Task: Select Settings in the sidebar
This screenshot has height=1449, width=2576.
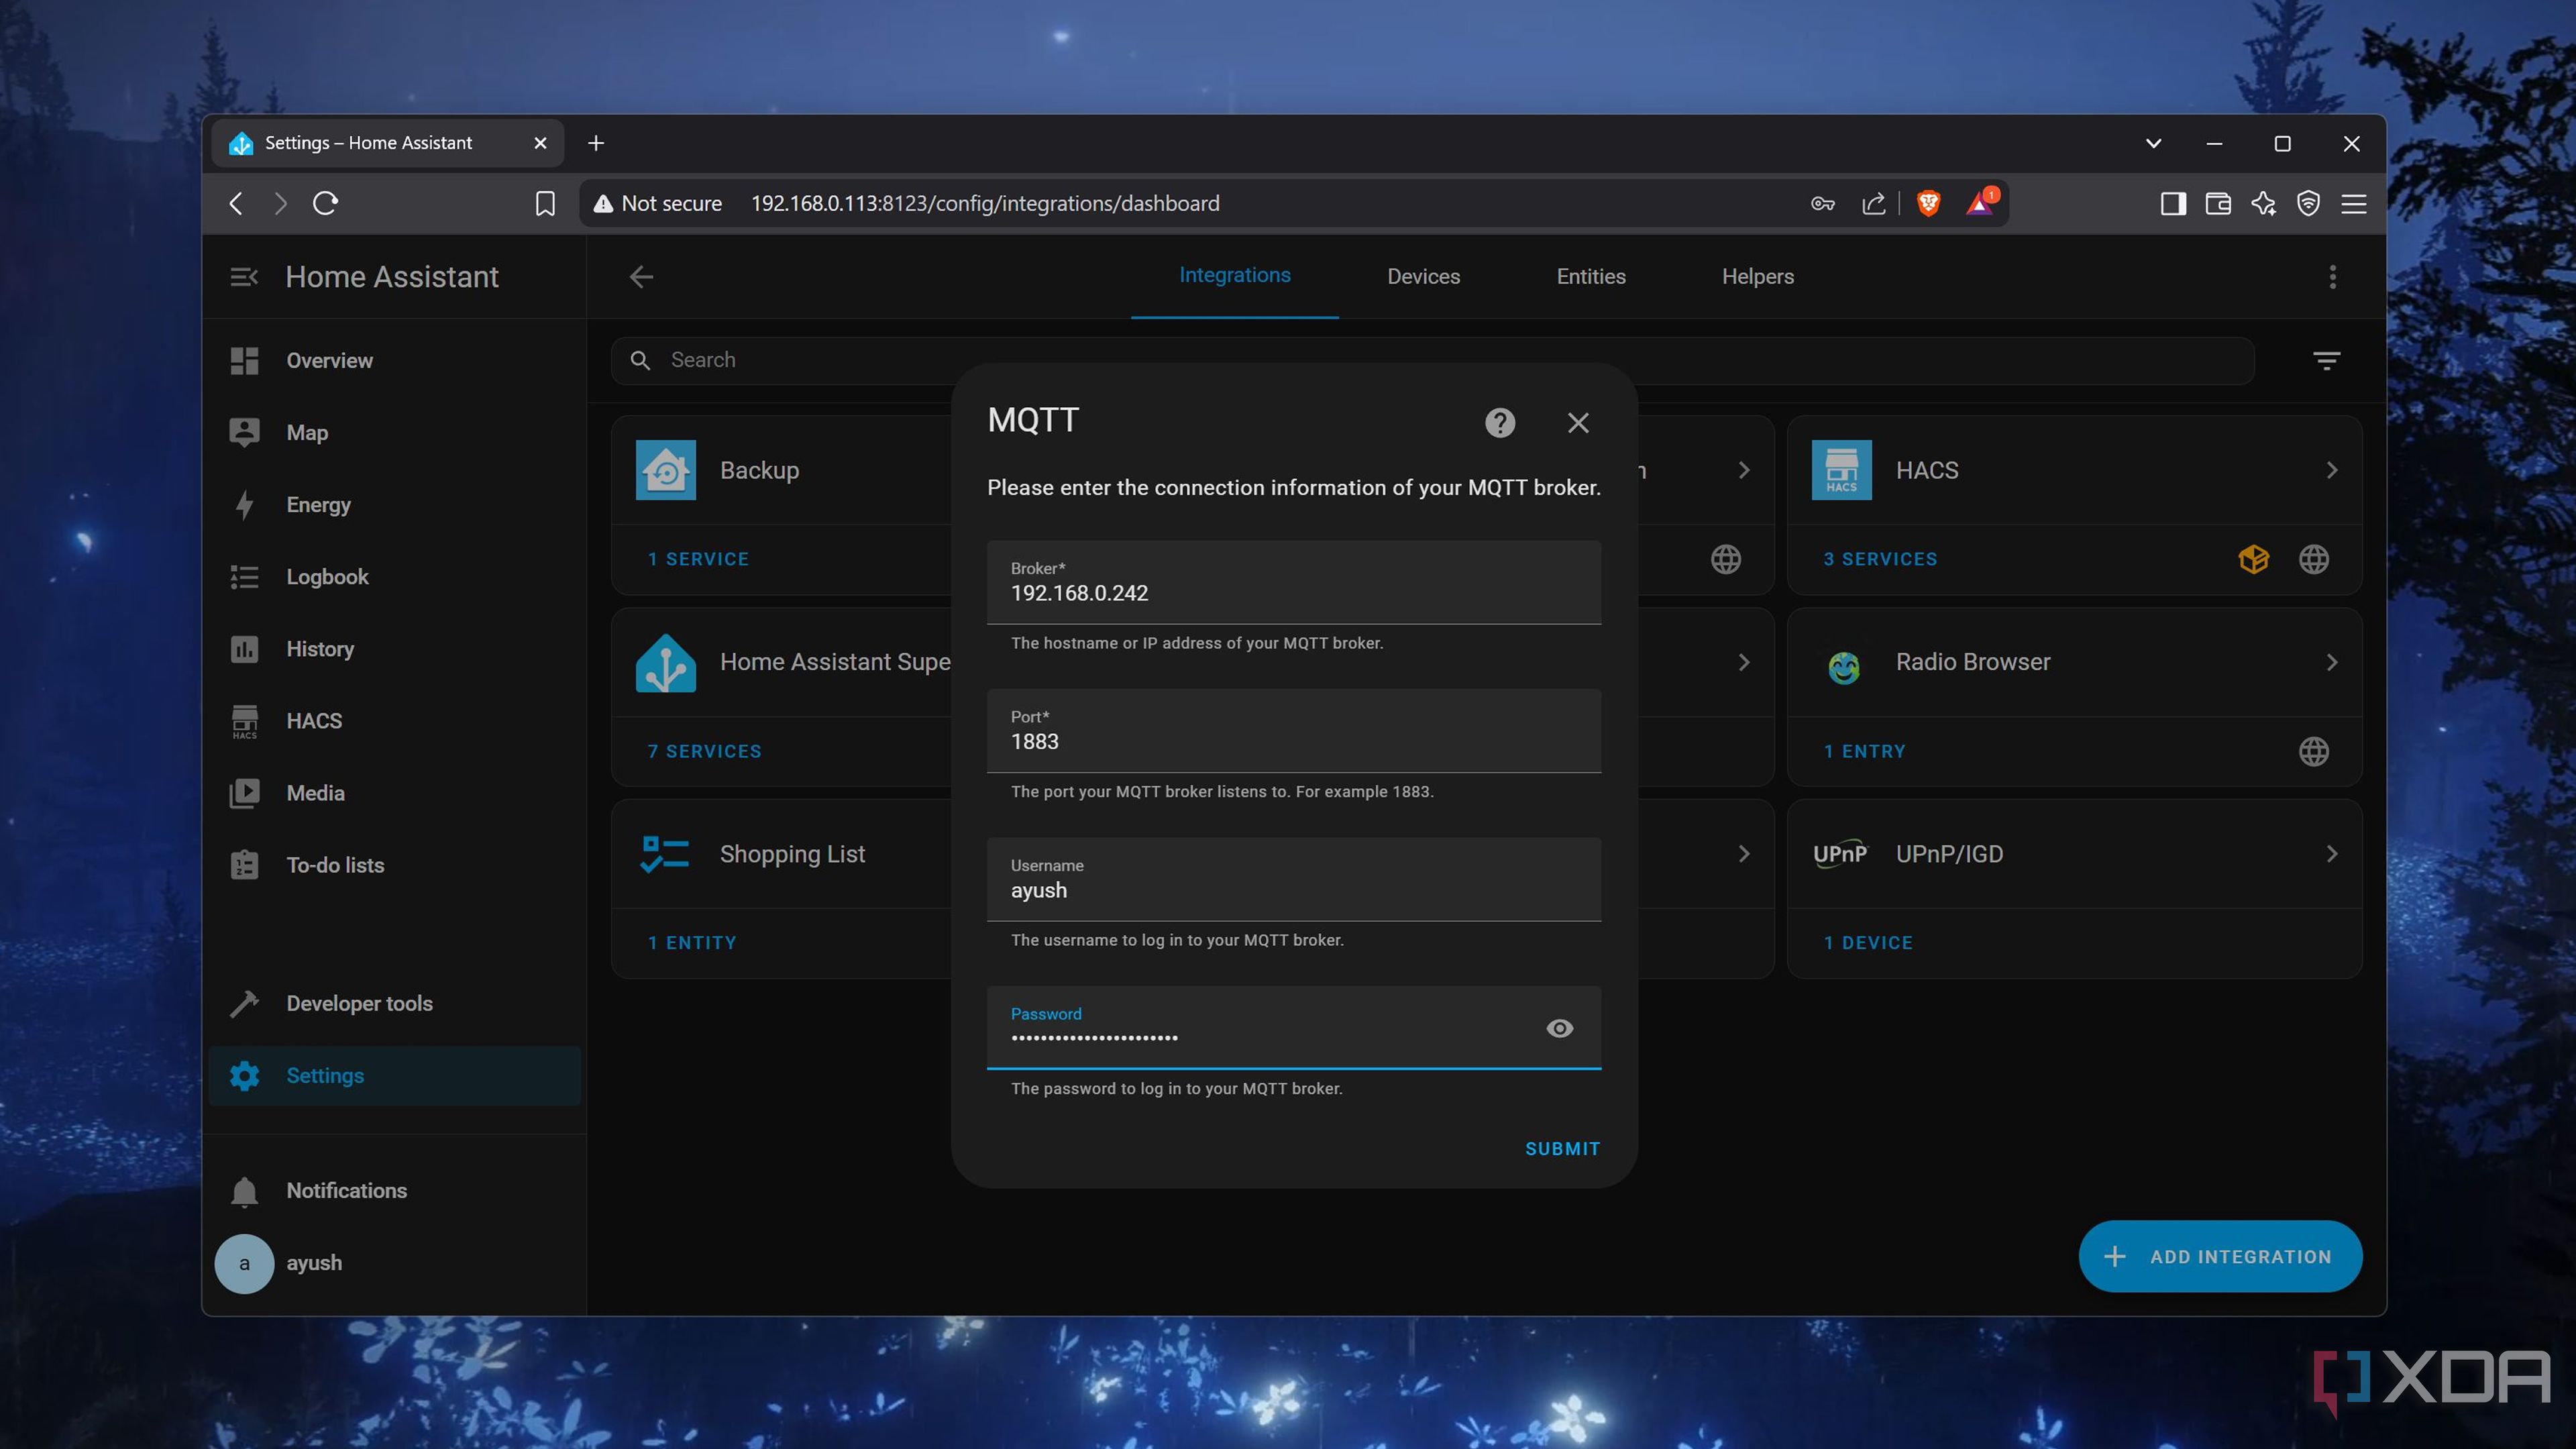Action: tap(394, 1075)
